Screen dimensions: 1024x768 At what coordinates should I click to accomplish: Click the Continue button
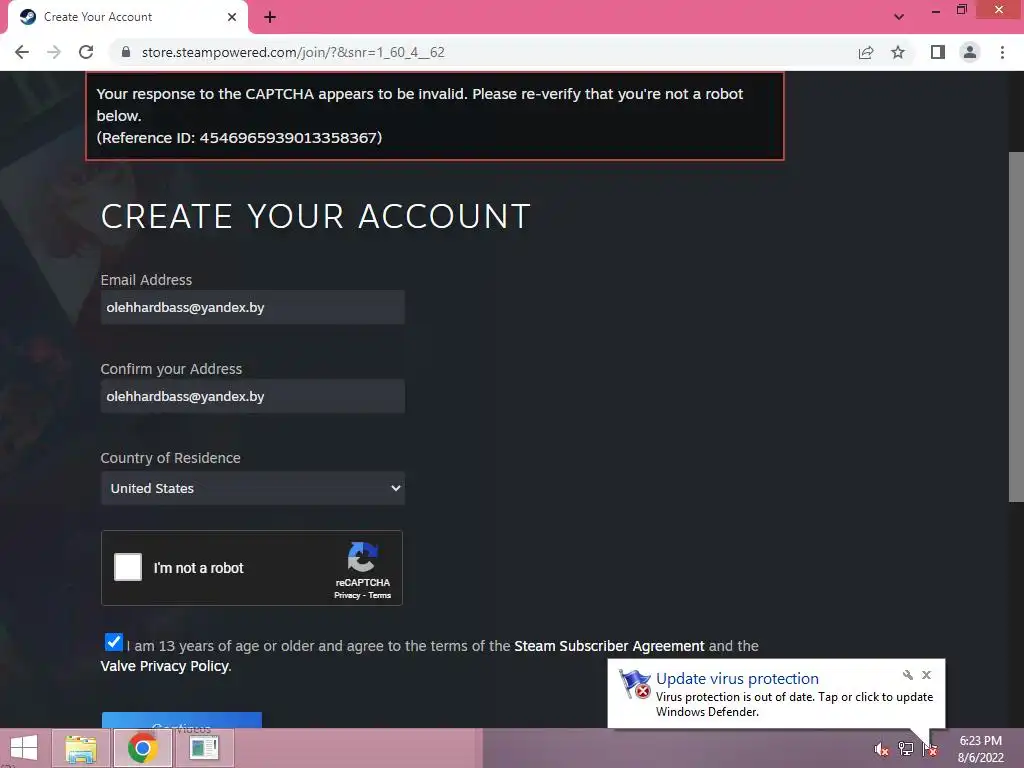pyautogui.click(x=182, y=720)
